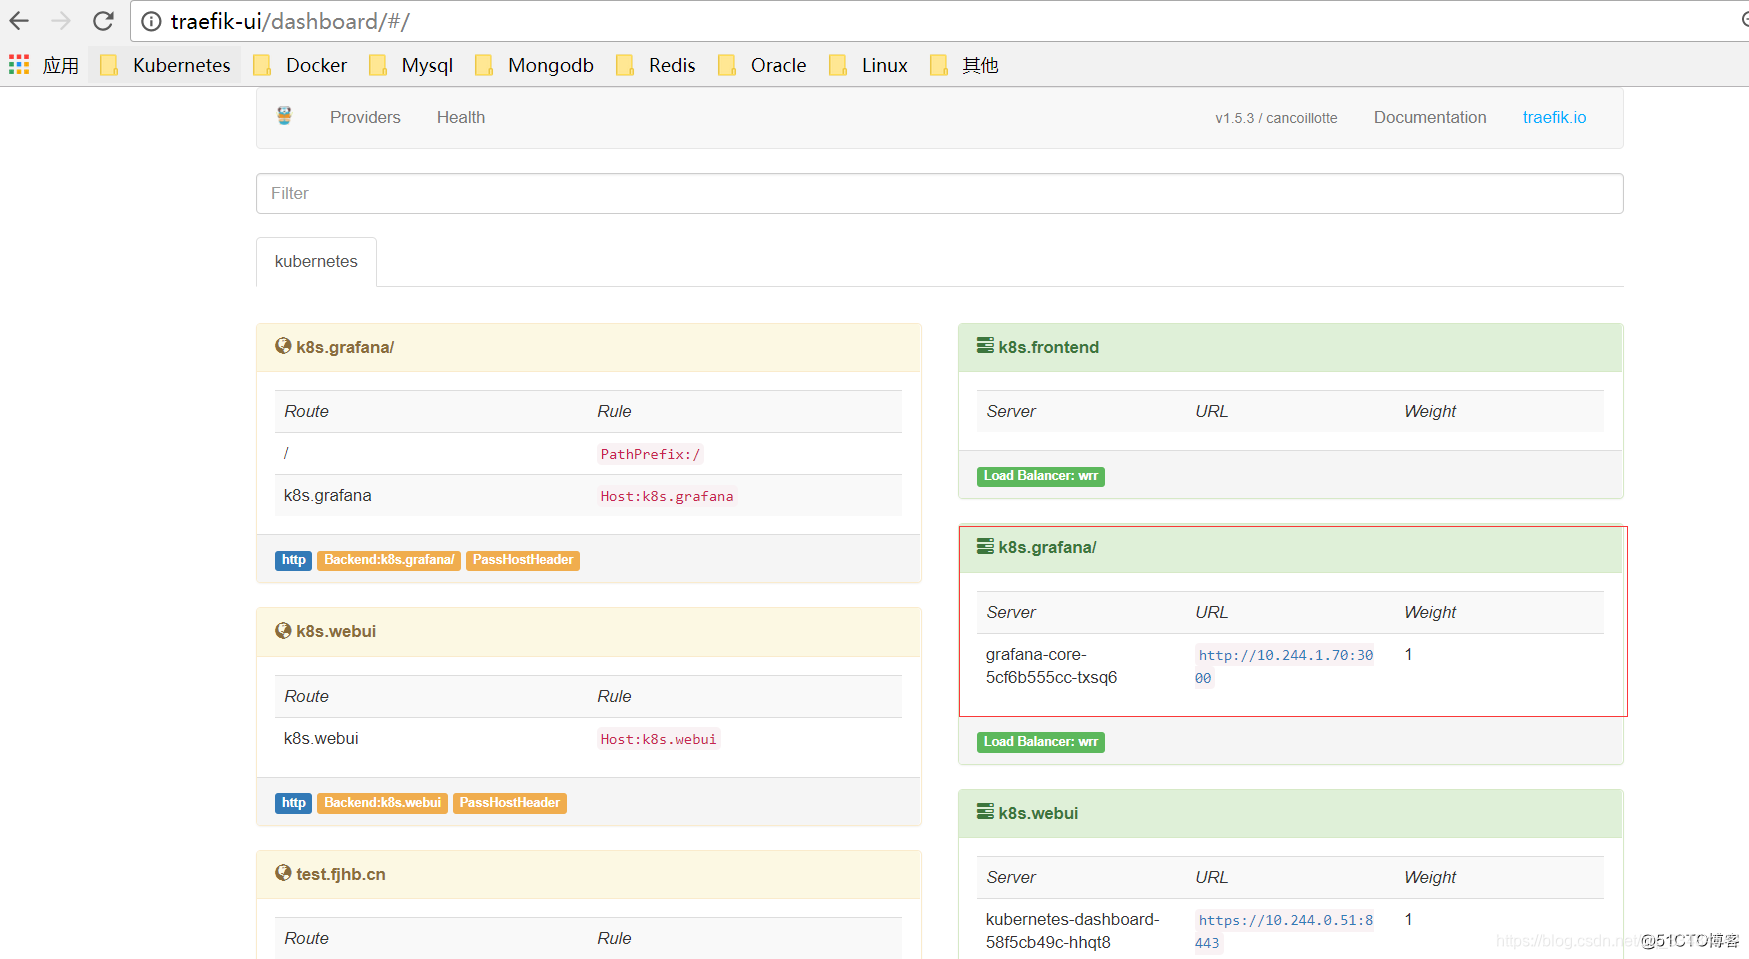
Task: Open the Linux bookmark folder
Action: pyautogui.click(x=869, y=65)
